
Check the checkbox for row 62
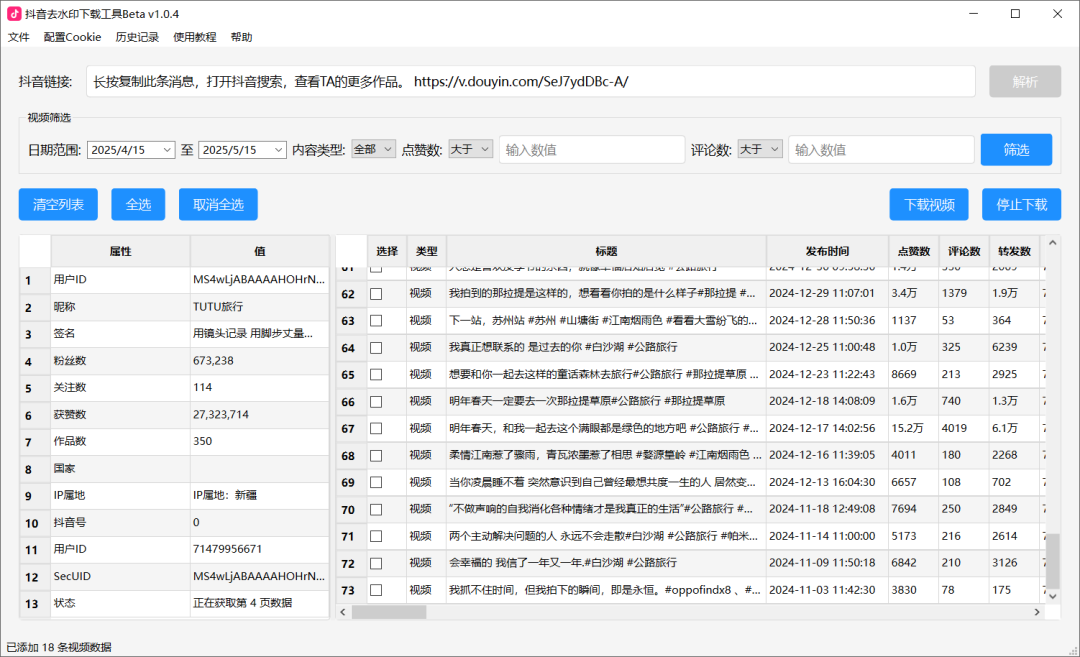click(x=376, y=294)
